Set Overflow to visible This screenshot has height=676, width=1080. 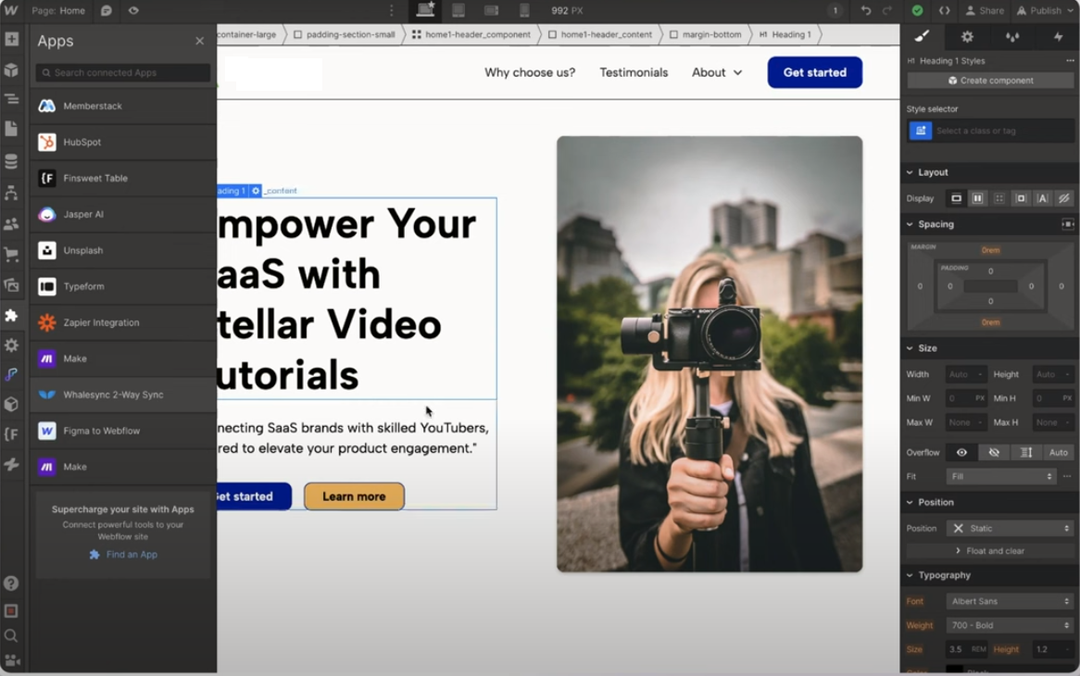(x=962, y=453)
